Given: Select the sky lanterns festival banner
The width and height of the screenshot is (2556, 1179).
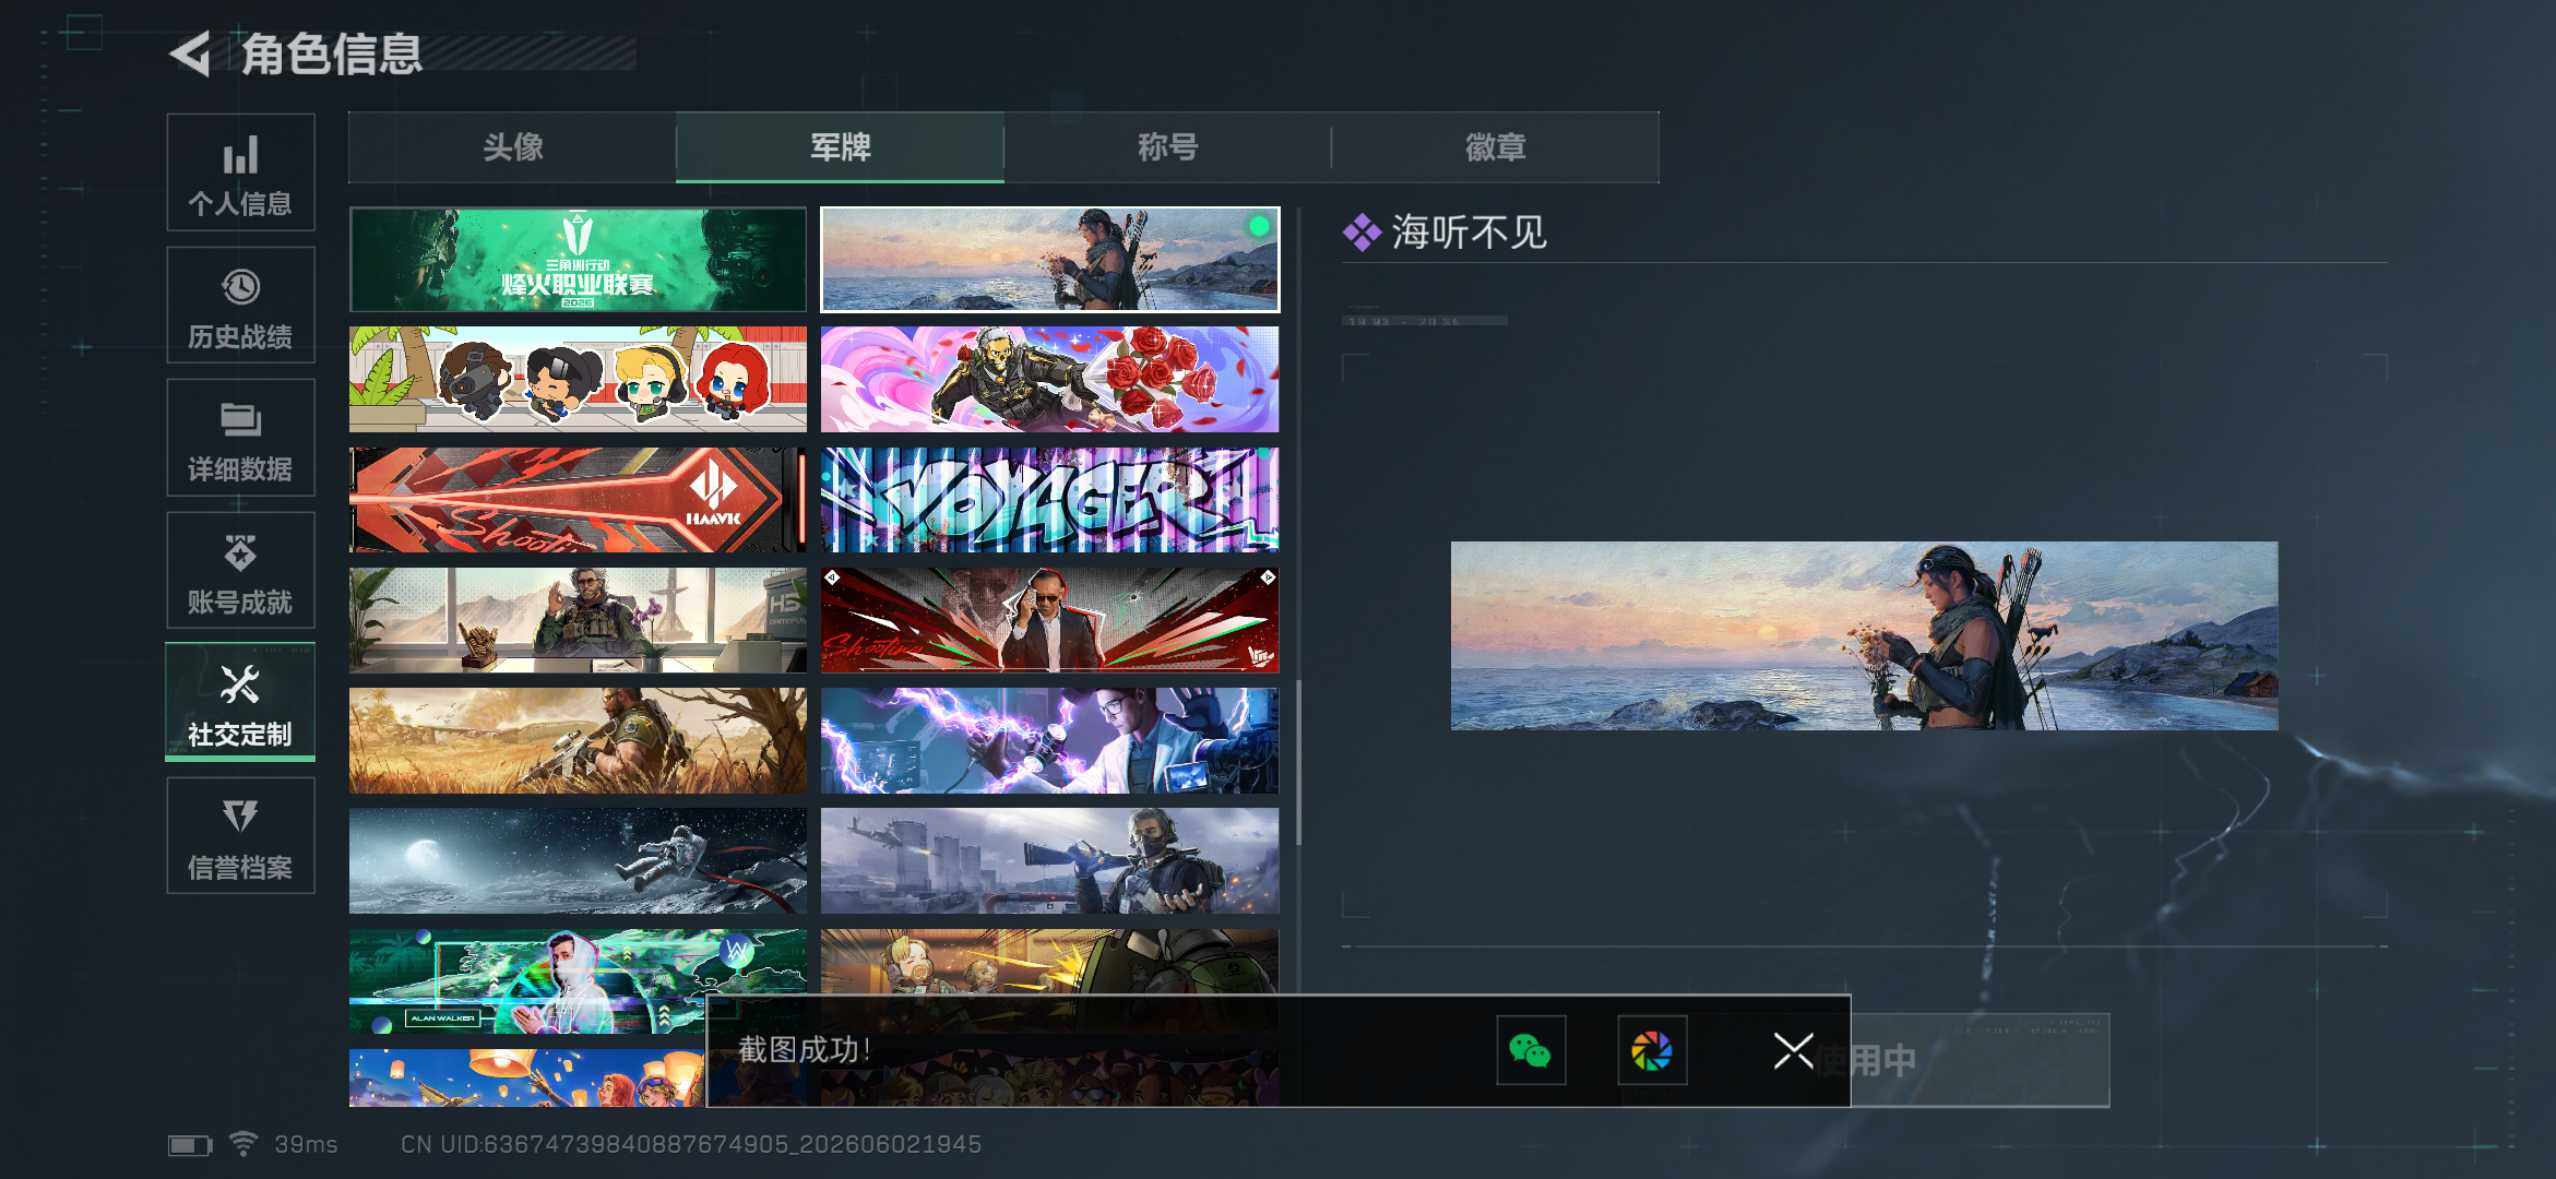Looking at the screenshot, I should (x=526, y=1078).
